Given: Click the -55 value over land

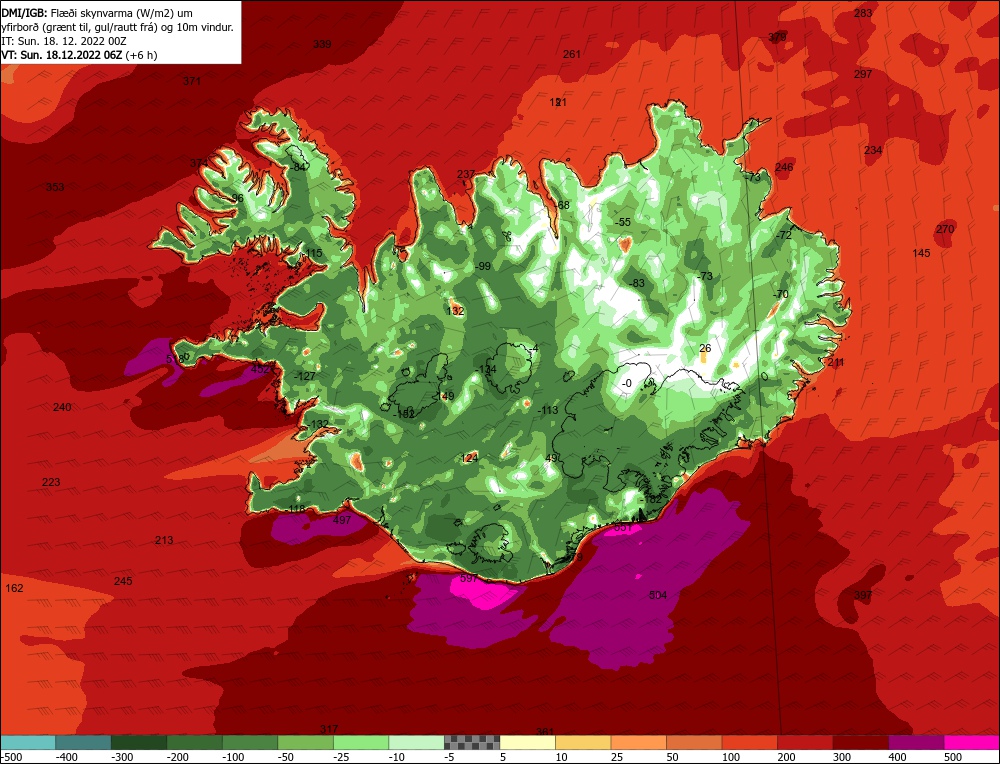Looking at the screenshot, I should pos(623,222).
